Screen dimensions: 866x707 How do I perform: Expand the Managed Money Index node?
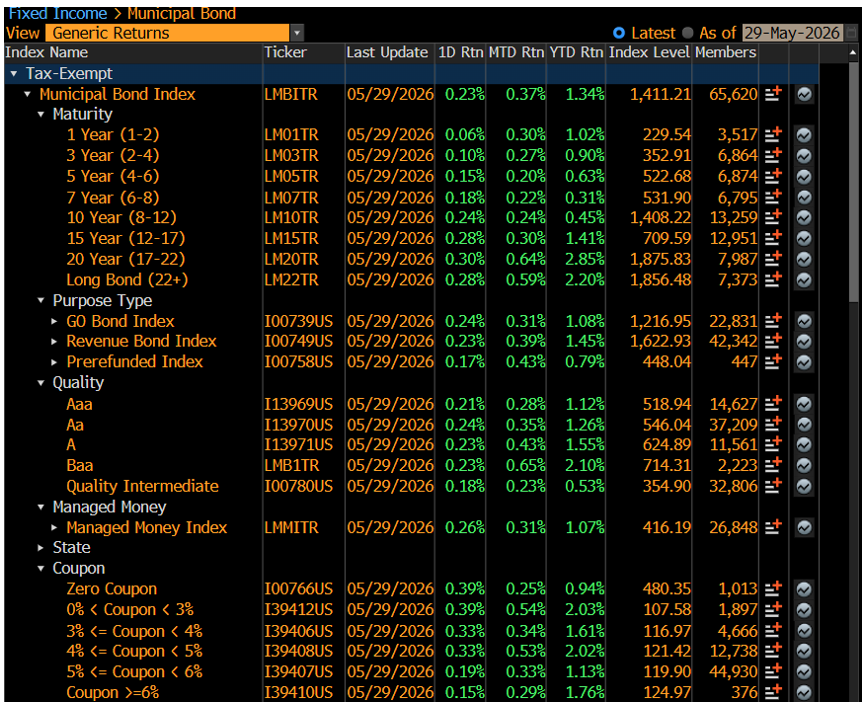(54, 527)
